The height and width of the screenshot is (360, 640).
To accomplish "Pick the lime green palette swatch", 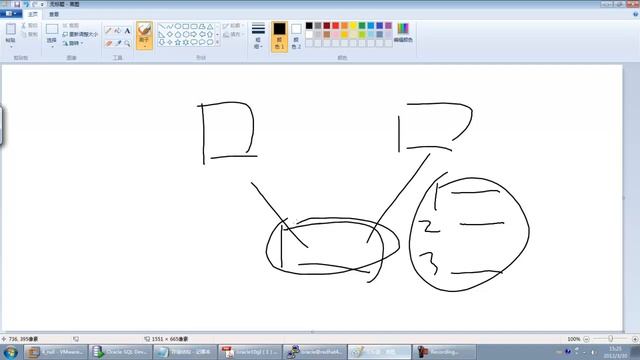I will pos(362,35).
